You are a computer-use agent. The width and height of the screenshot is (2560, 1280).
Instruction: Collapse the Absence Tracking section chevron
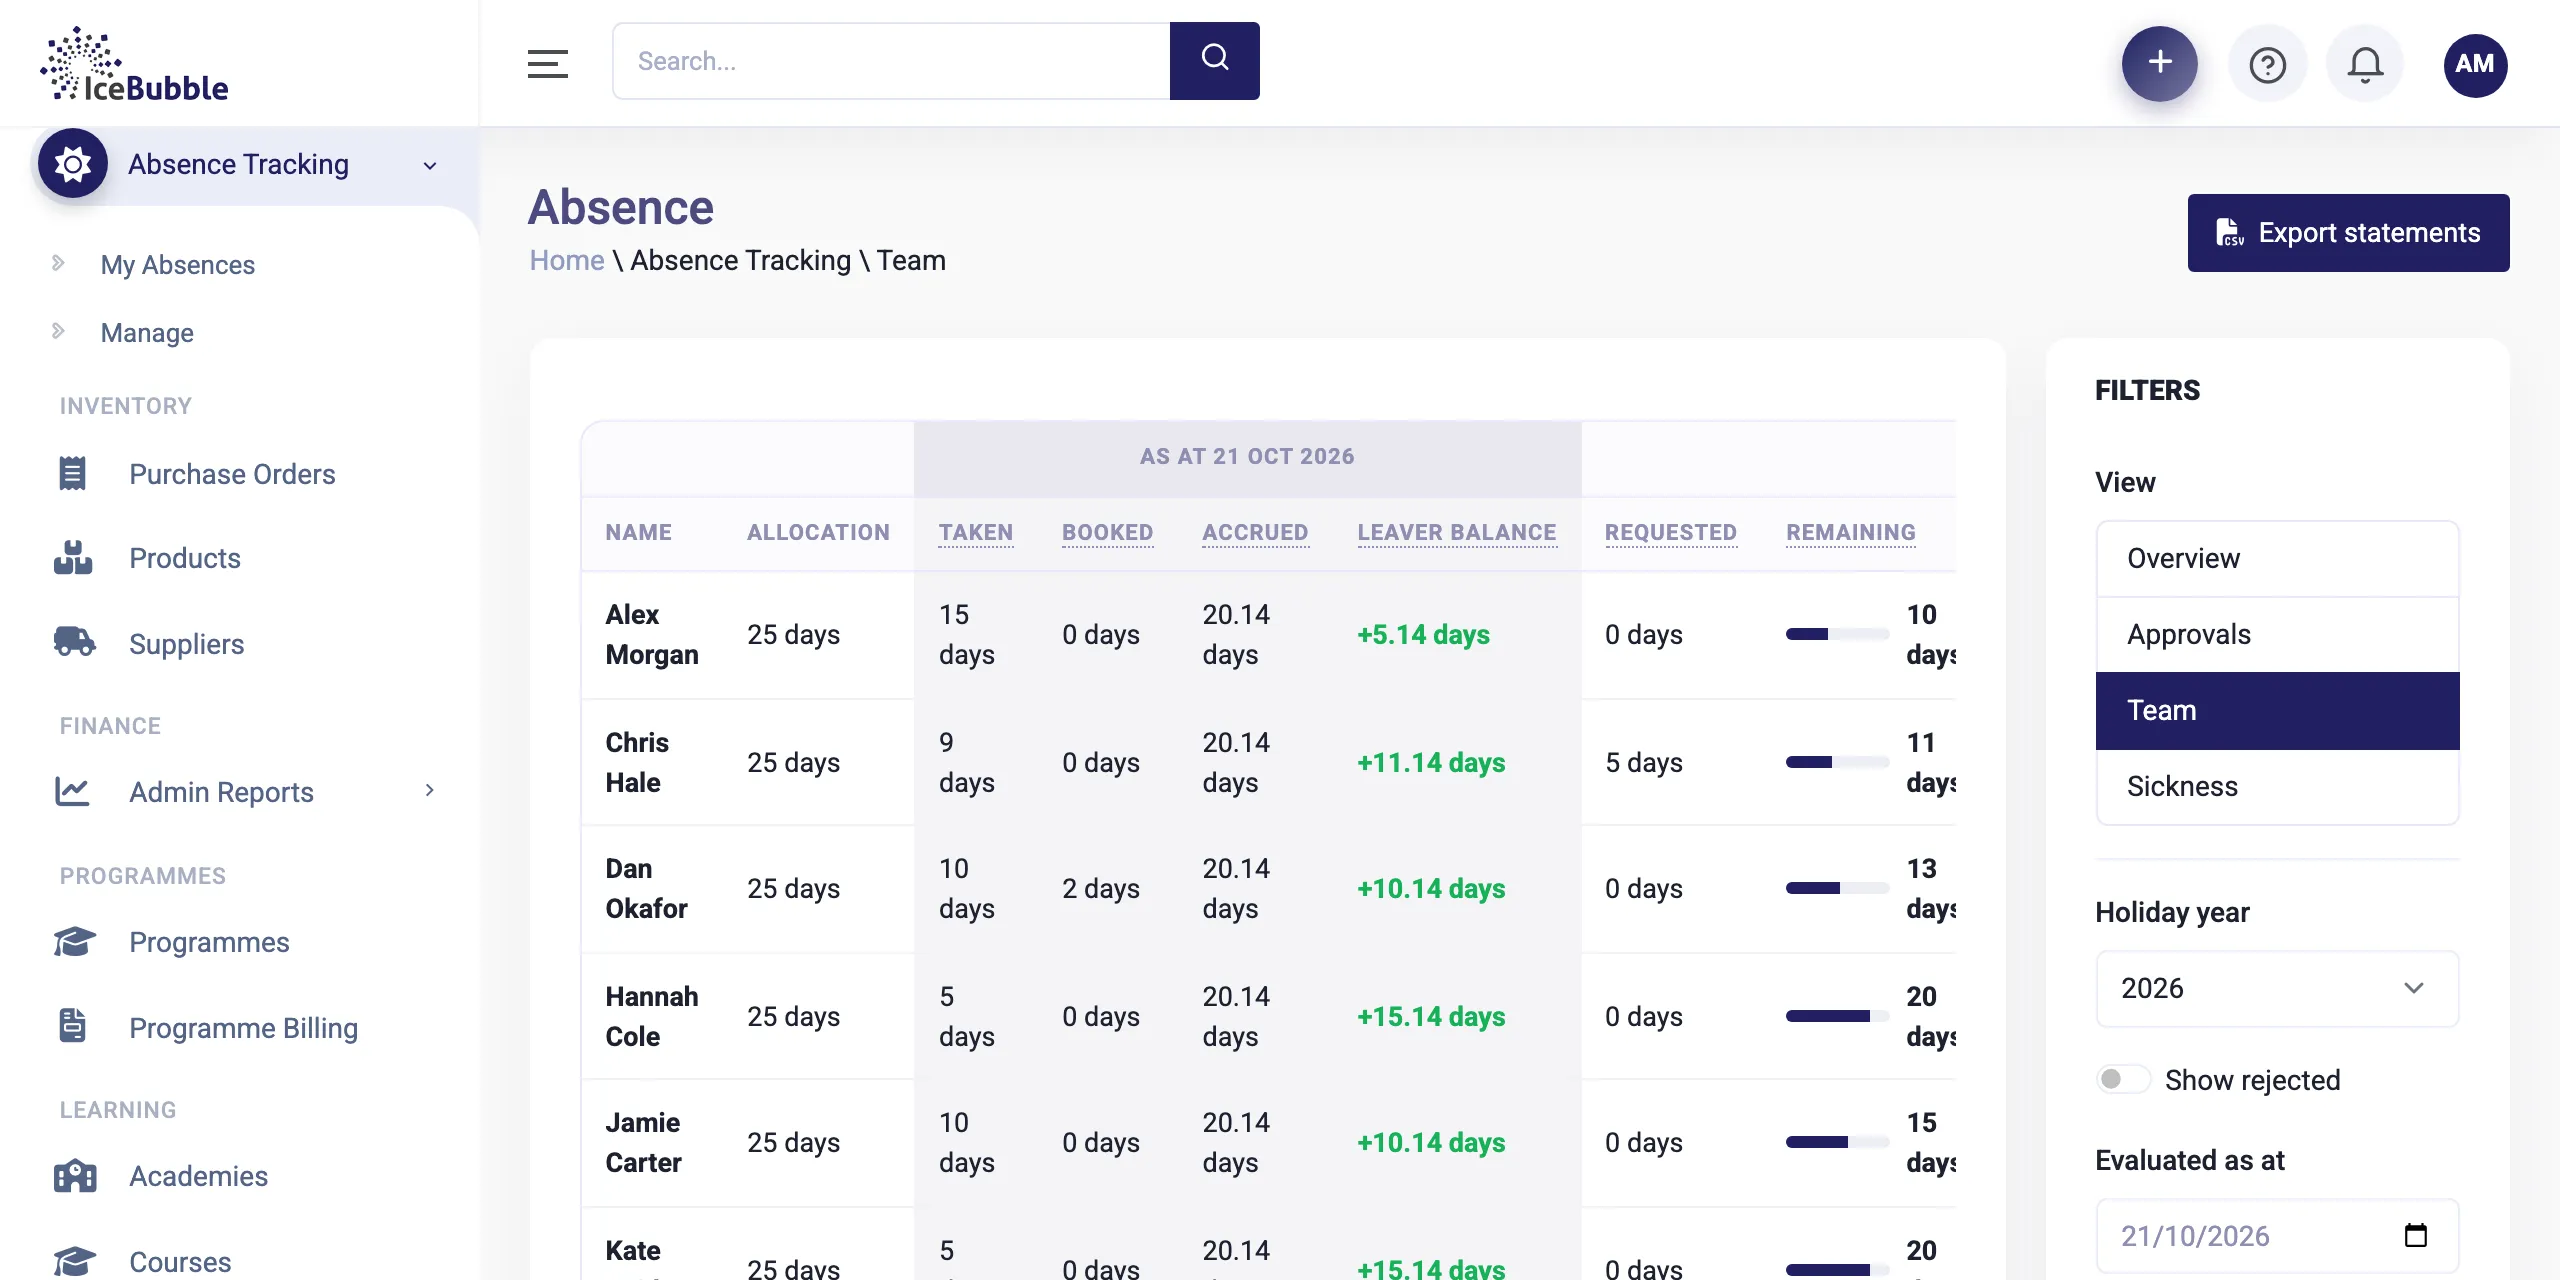[x=430, y=165]
